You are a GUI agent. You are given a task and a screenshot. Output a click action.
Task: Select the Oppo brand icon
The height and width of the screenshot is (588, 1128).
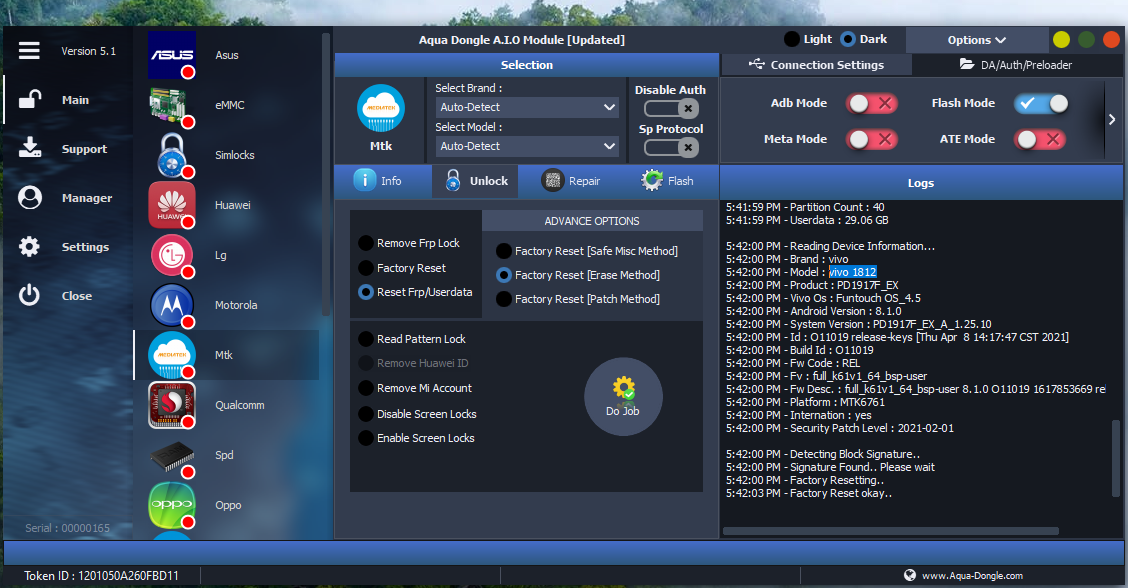click(172, 505)
